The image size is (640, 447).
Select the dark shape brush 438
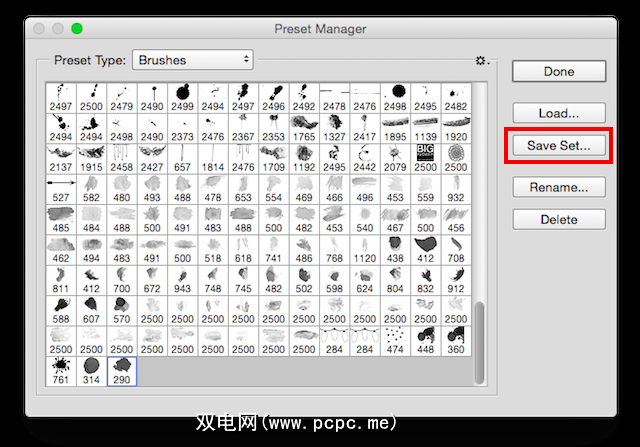(395, 250)
